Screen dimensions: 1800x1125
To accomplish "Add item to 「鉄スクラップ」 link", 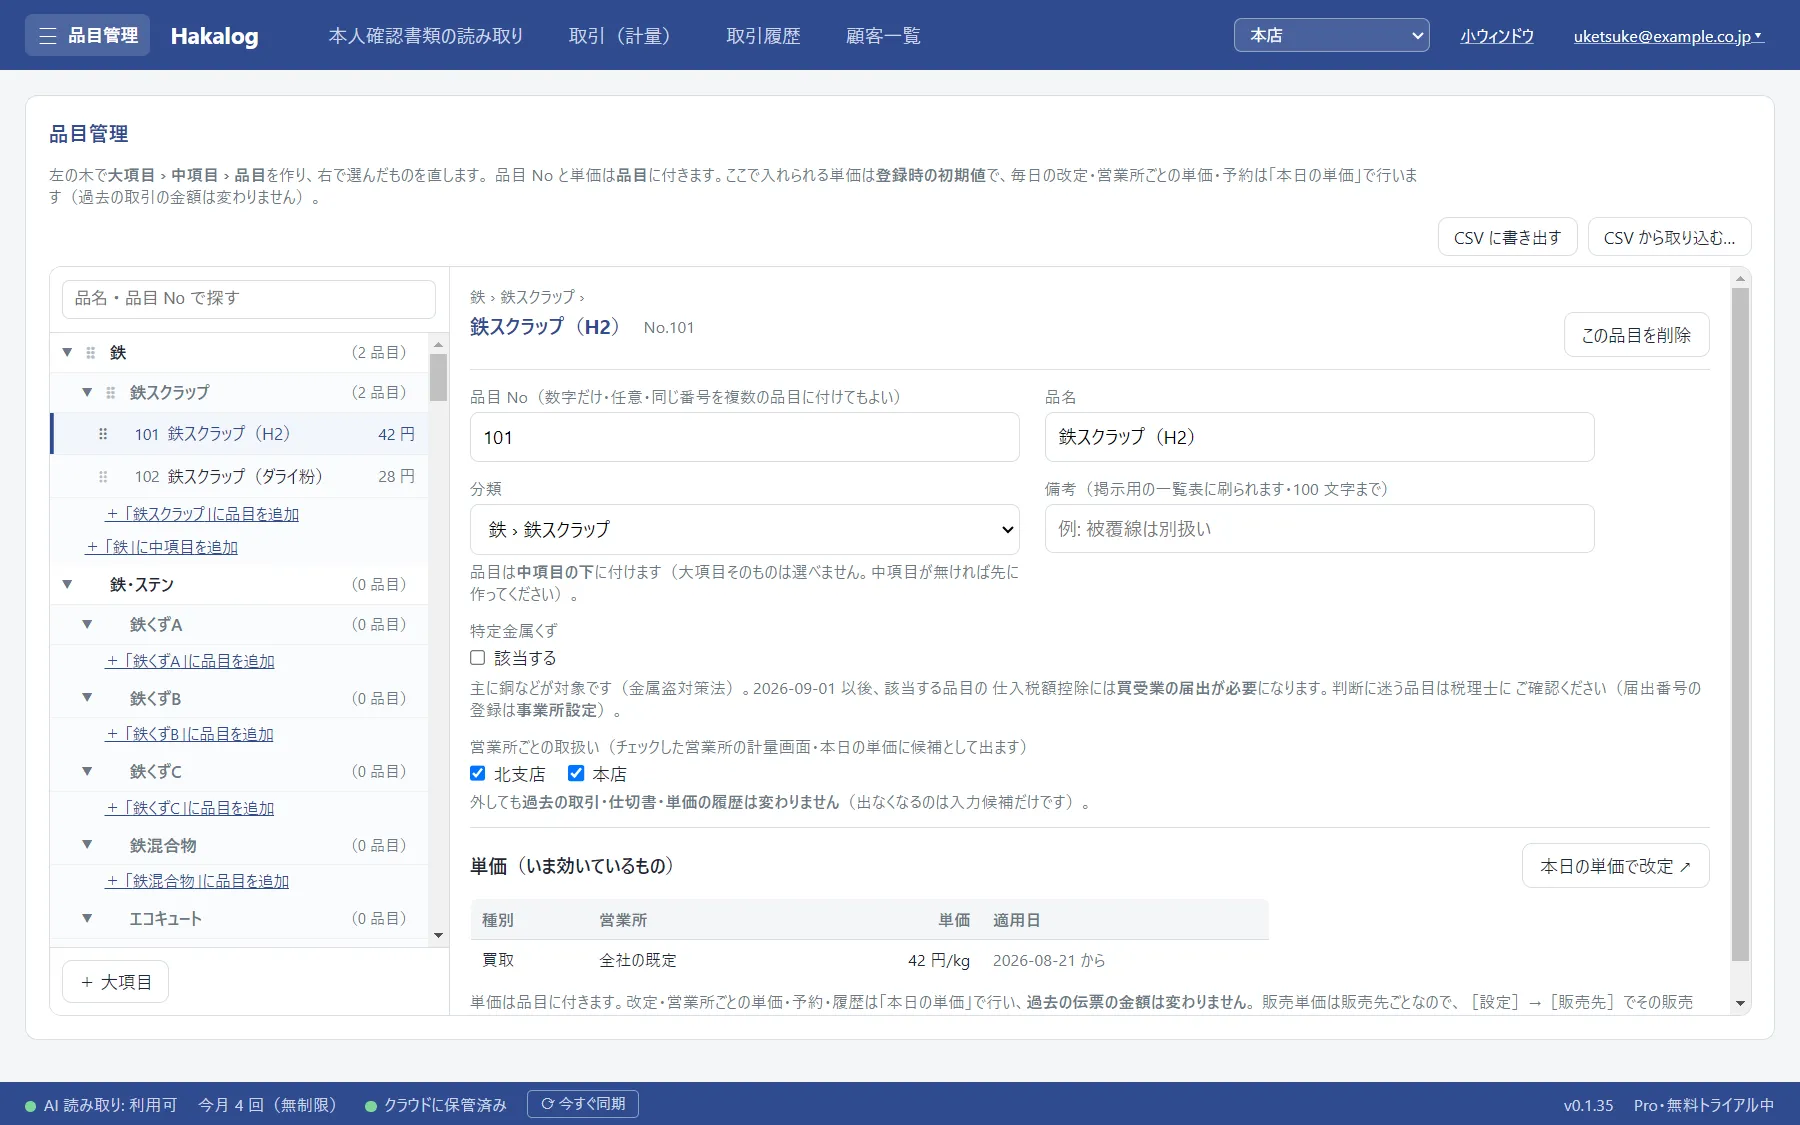I will point(203,514).
